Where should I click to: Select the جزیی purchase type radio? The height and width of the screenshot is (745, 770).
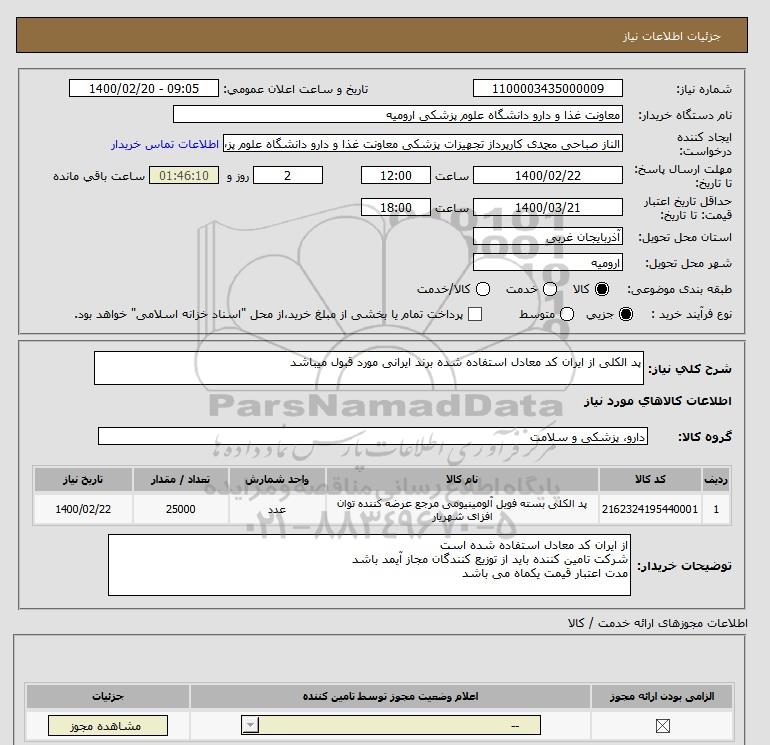(x=626, y=314)
